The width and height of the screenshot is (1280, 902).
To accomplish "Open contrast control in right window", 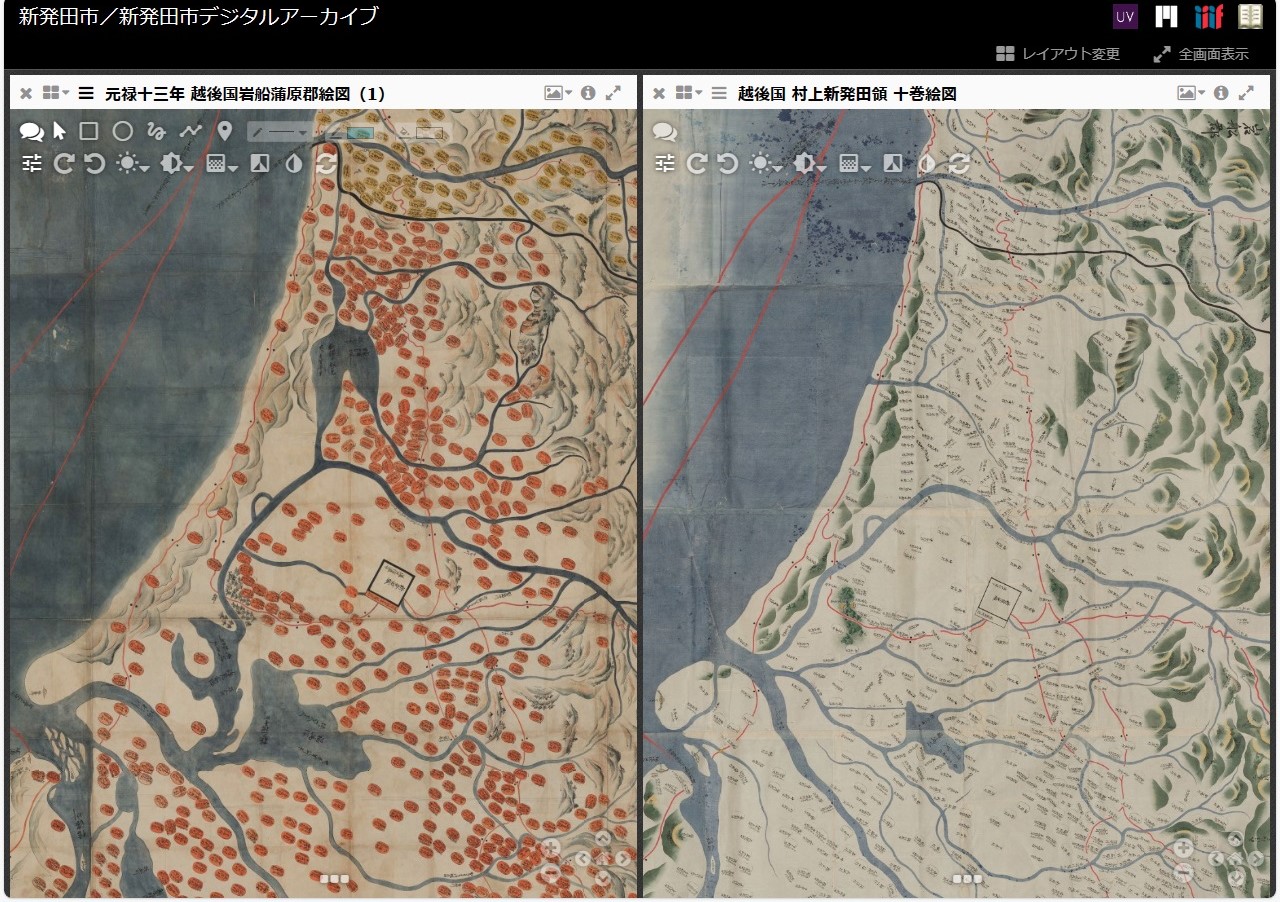I will click(809, 163).
